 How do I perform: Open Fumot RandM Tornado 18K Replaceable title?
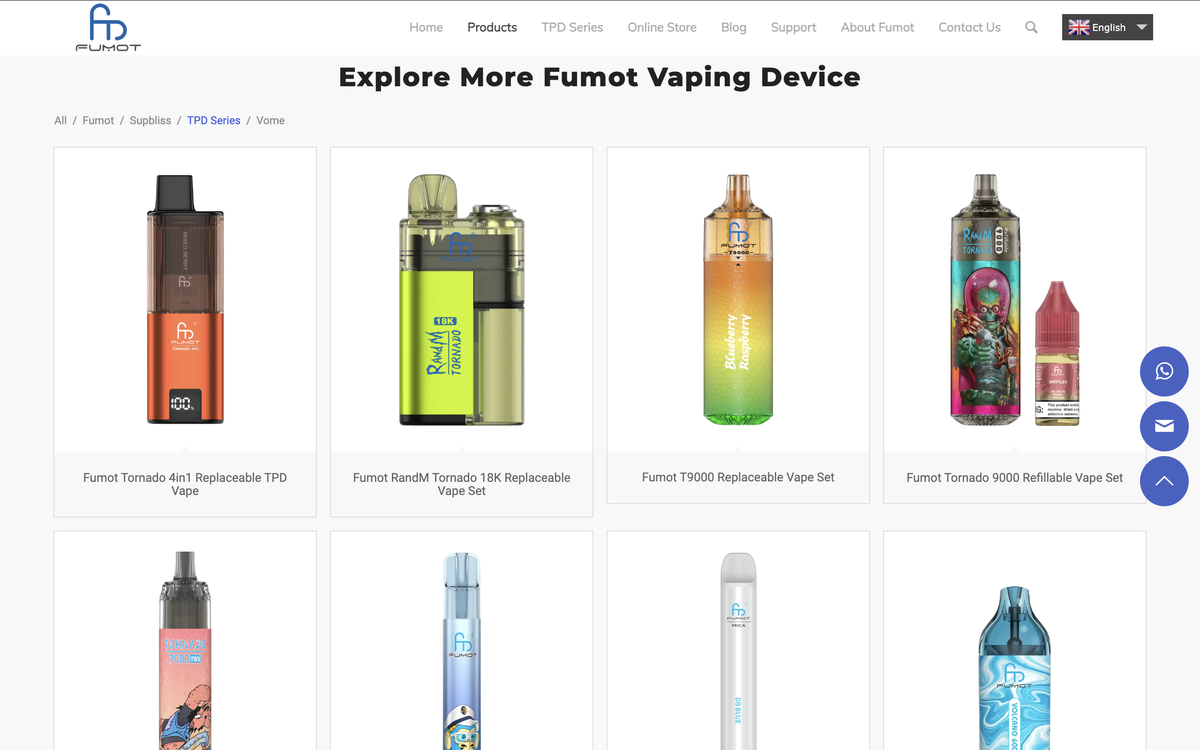pos(462,484)
